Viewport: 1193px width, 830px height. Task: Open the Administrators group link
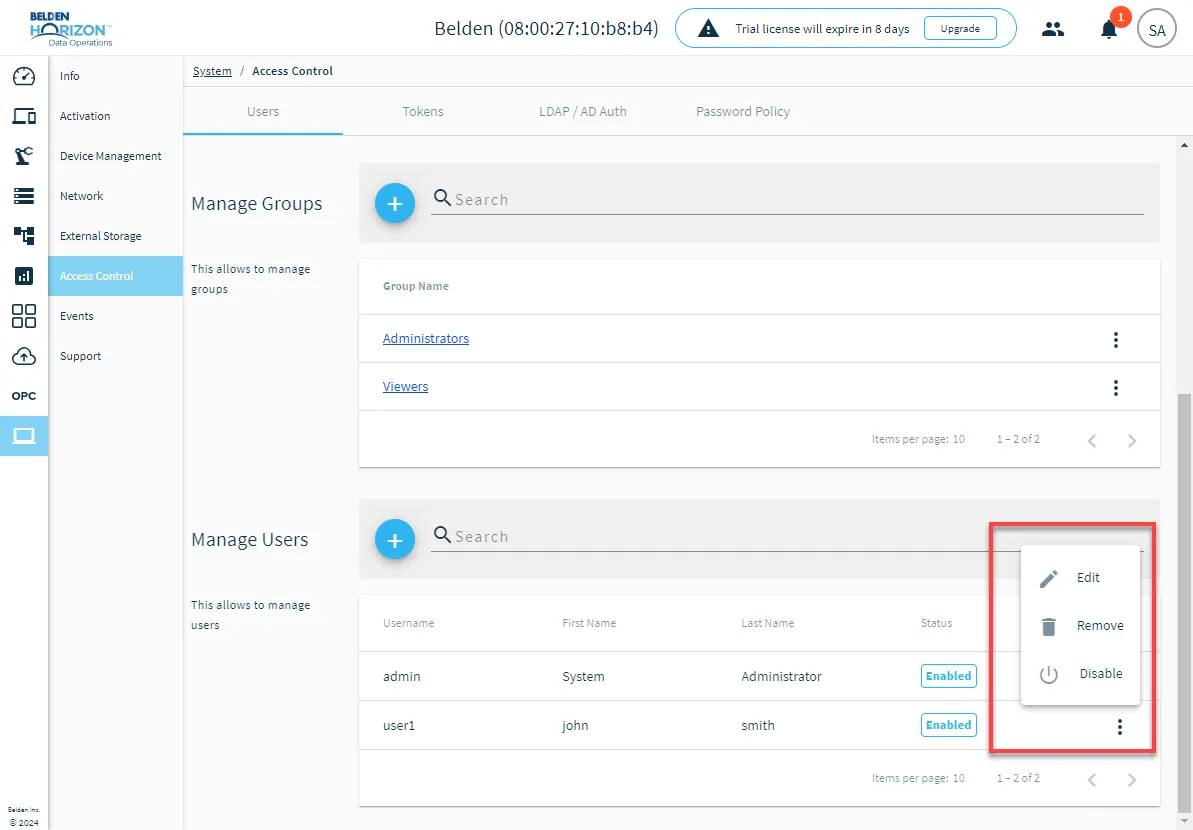(x=426, y=339)
